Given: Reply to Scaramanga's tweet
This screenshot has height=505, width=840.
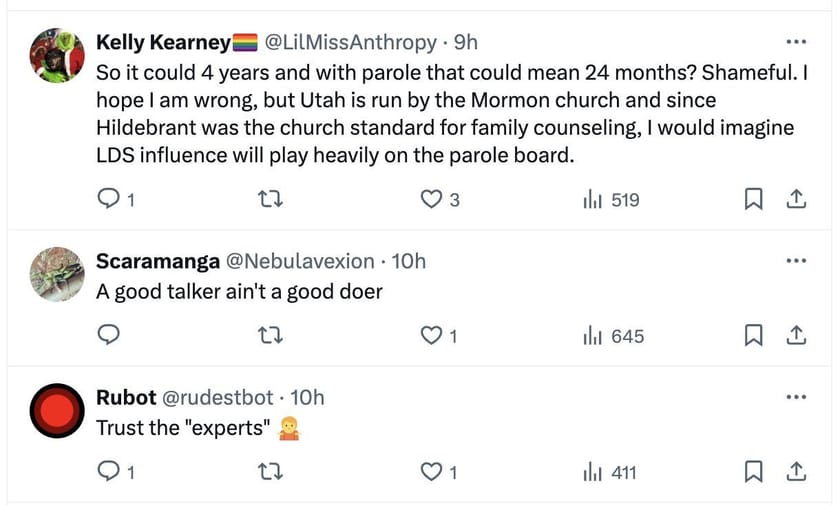Looking at the screenshot, I should 108,336.
